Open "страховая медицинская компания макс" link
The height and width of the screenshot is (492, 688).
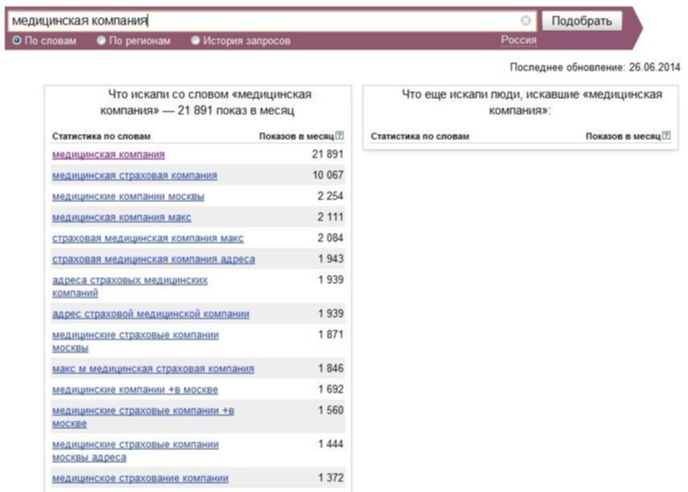[148, 238]
